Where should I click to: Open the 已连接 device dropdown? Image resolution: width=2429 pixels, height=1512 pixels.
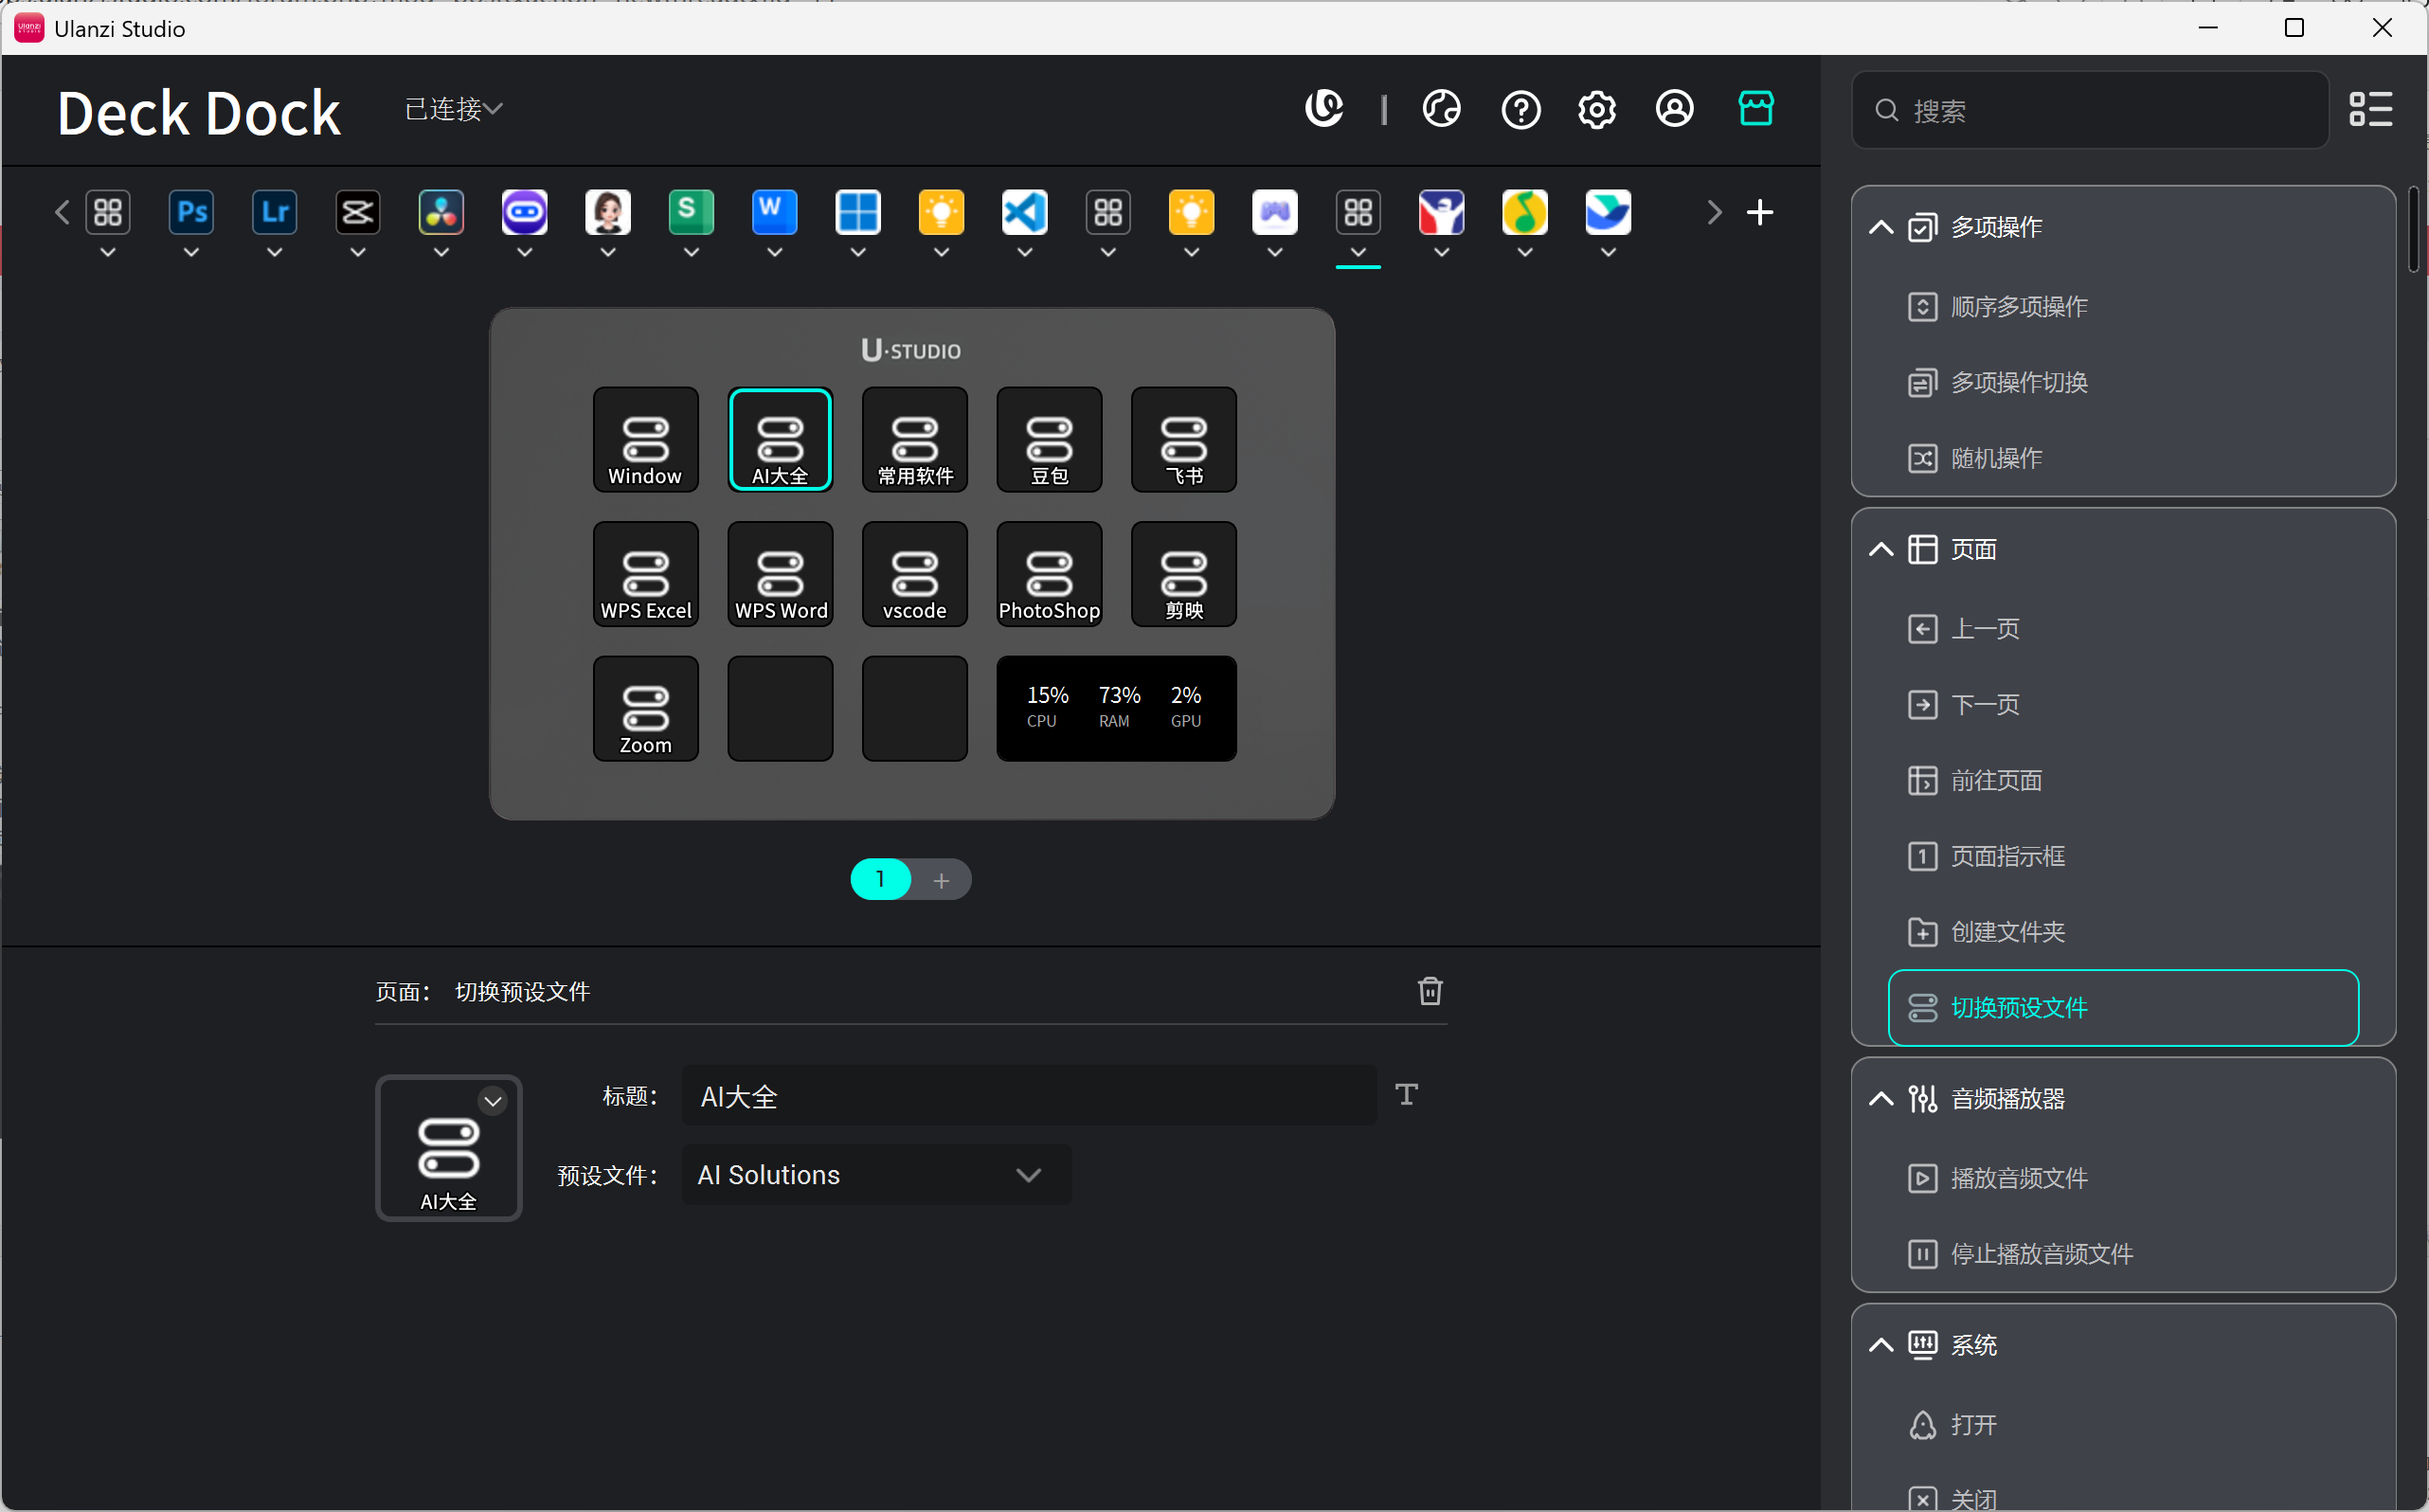pos(453,108)
